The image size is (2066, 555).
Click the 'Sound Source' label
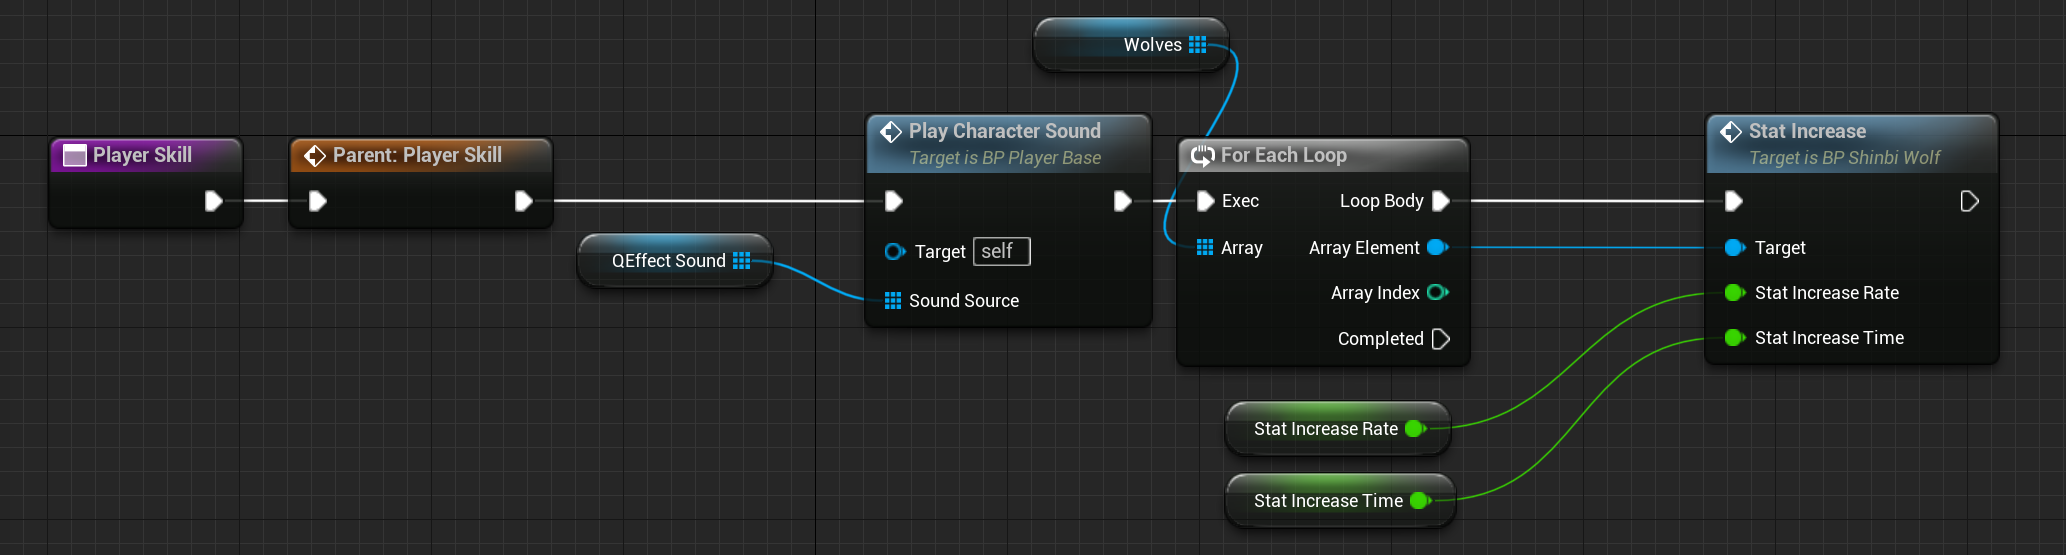click(963, 300)
